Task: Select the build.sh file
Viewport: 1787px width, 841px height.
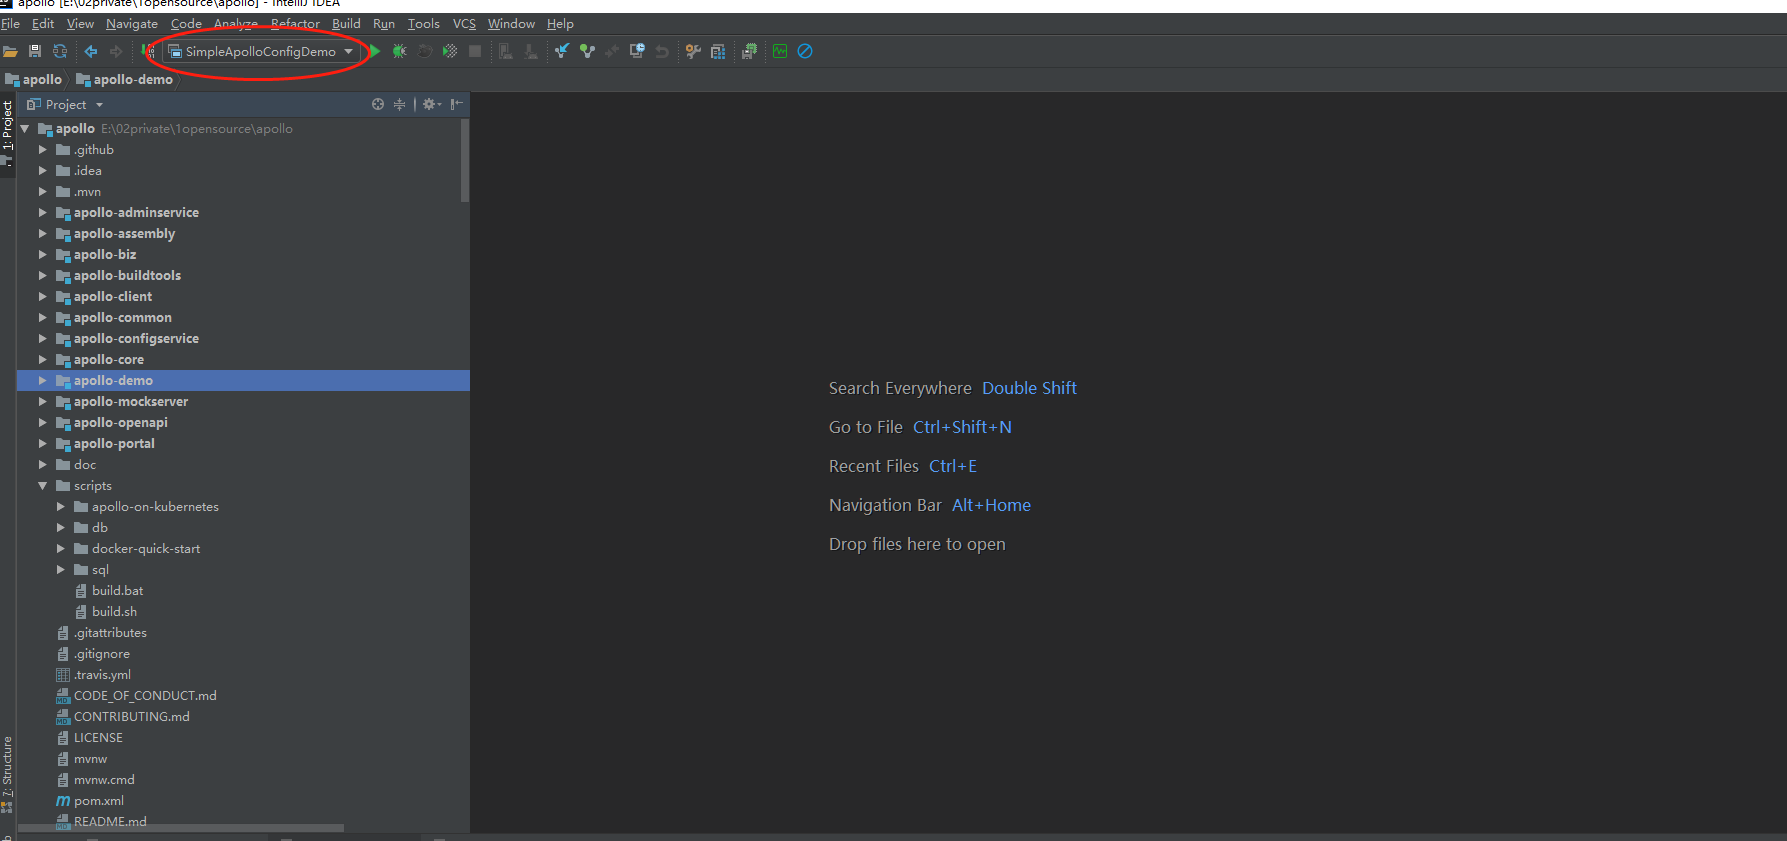Action: 106,612
